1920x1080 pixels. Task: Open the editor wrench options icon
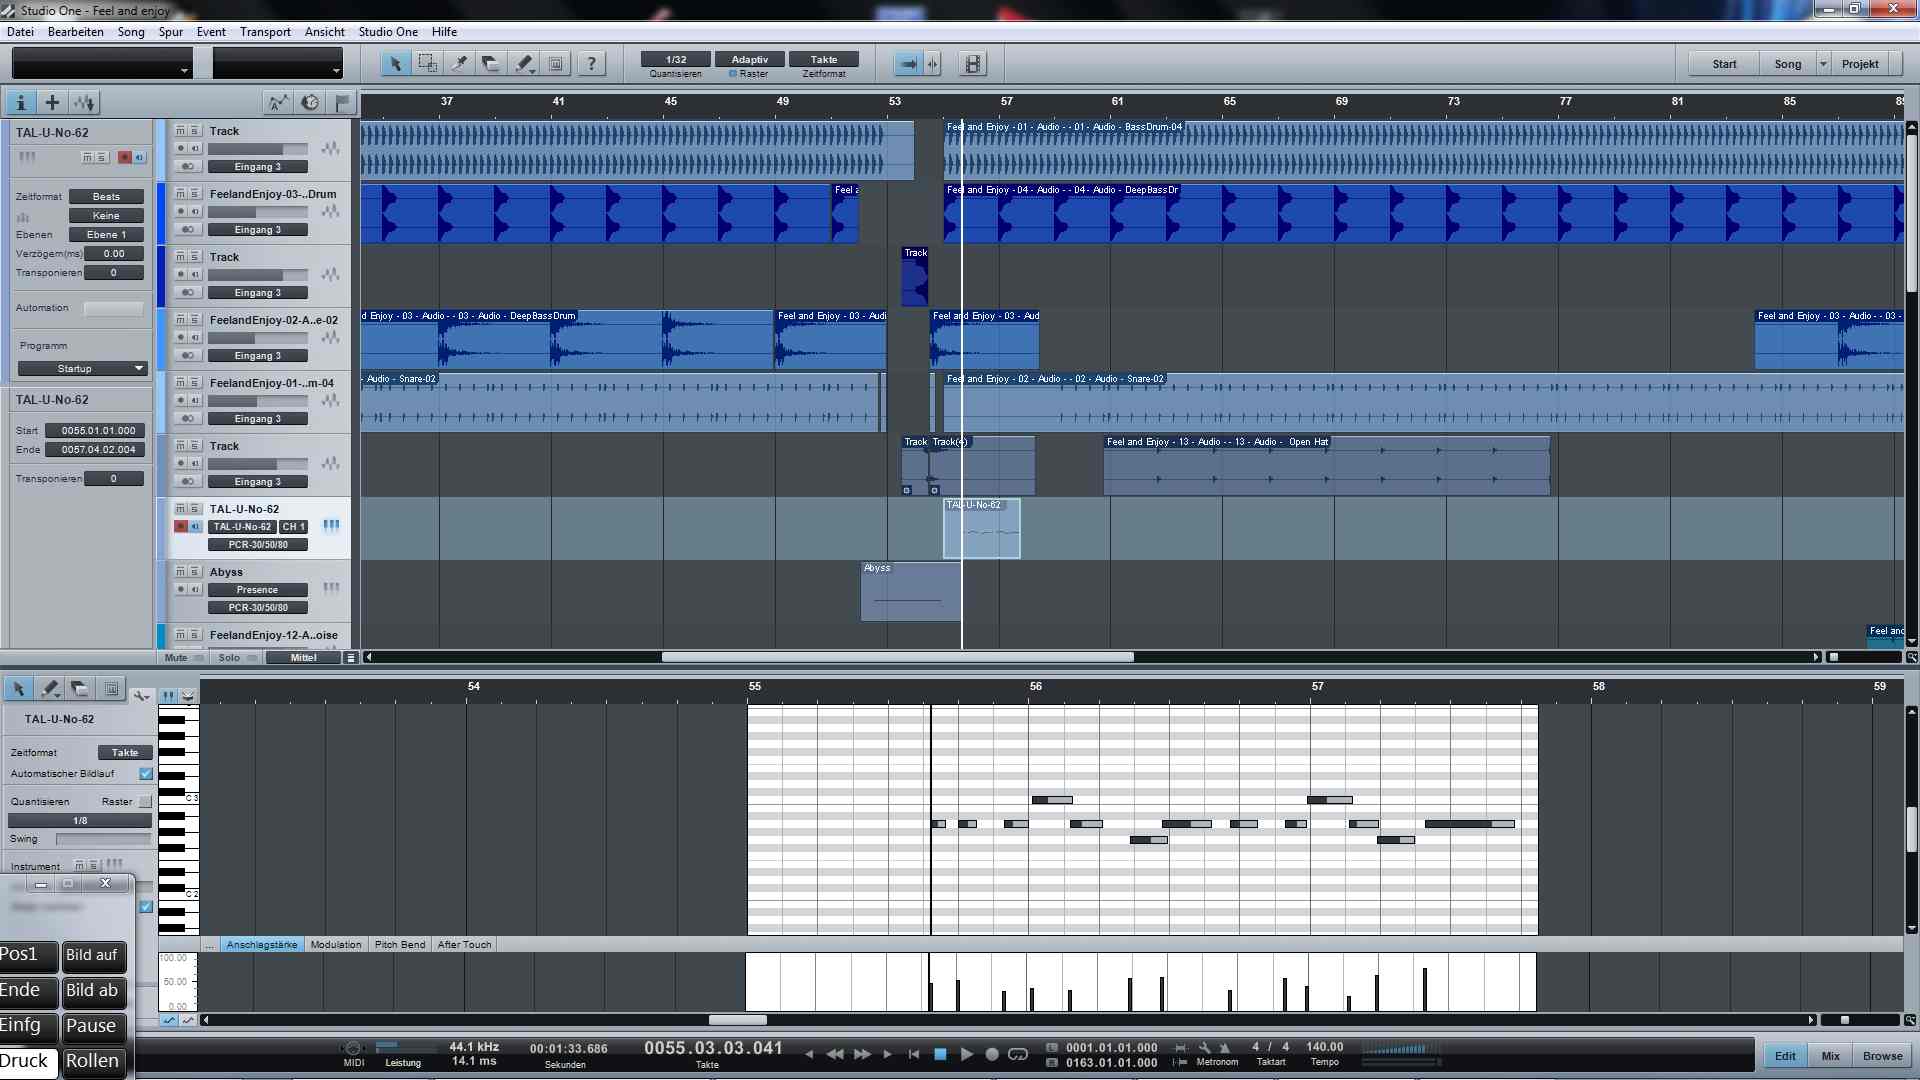point(141,694)
